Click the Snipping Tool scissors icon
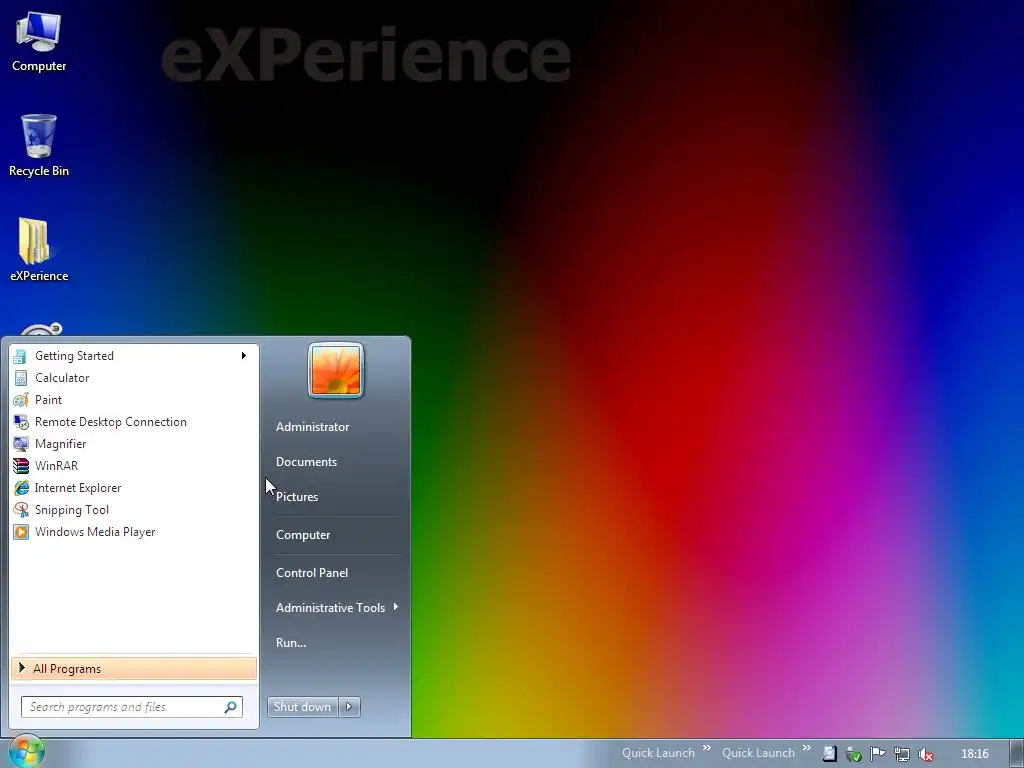 pos(20,510)
